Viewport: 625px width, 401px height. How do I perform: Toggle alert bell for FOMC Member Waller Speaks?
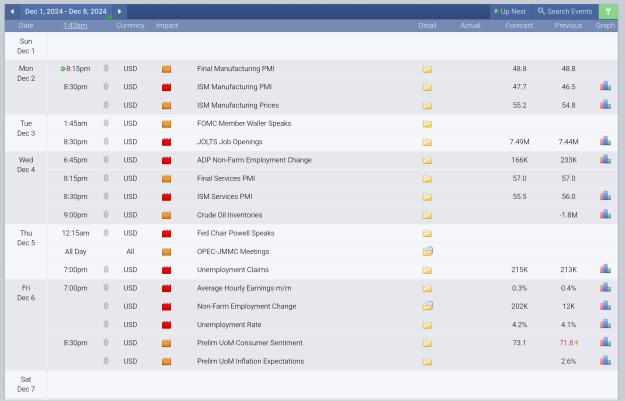[106, 123]
